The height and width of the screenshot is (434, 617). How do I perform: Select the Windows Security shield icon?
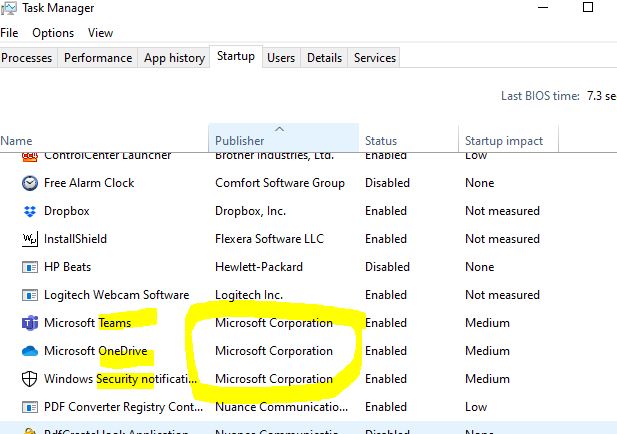click(29, 379)
